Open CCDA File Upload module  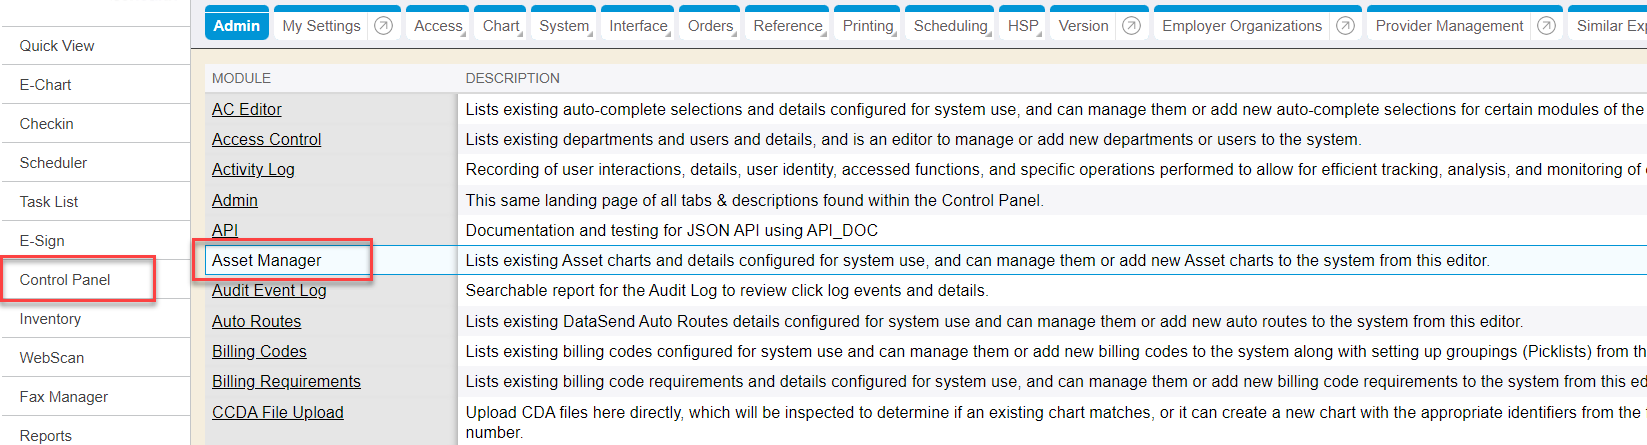pos(277,412)
